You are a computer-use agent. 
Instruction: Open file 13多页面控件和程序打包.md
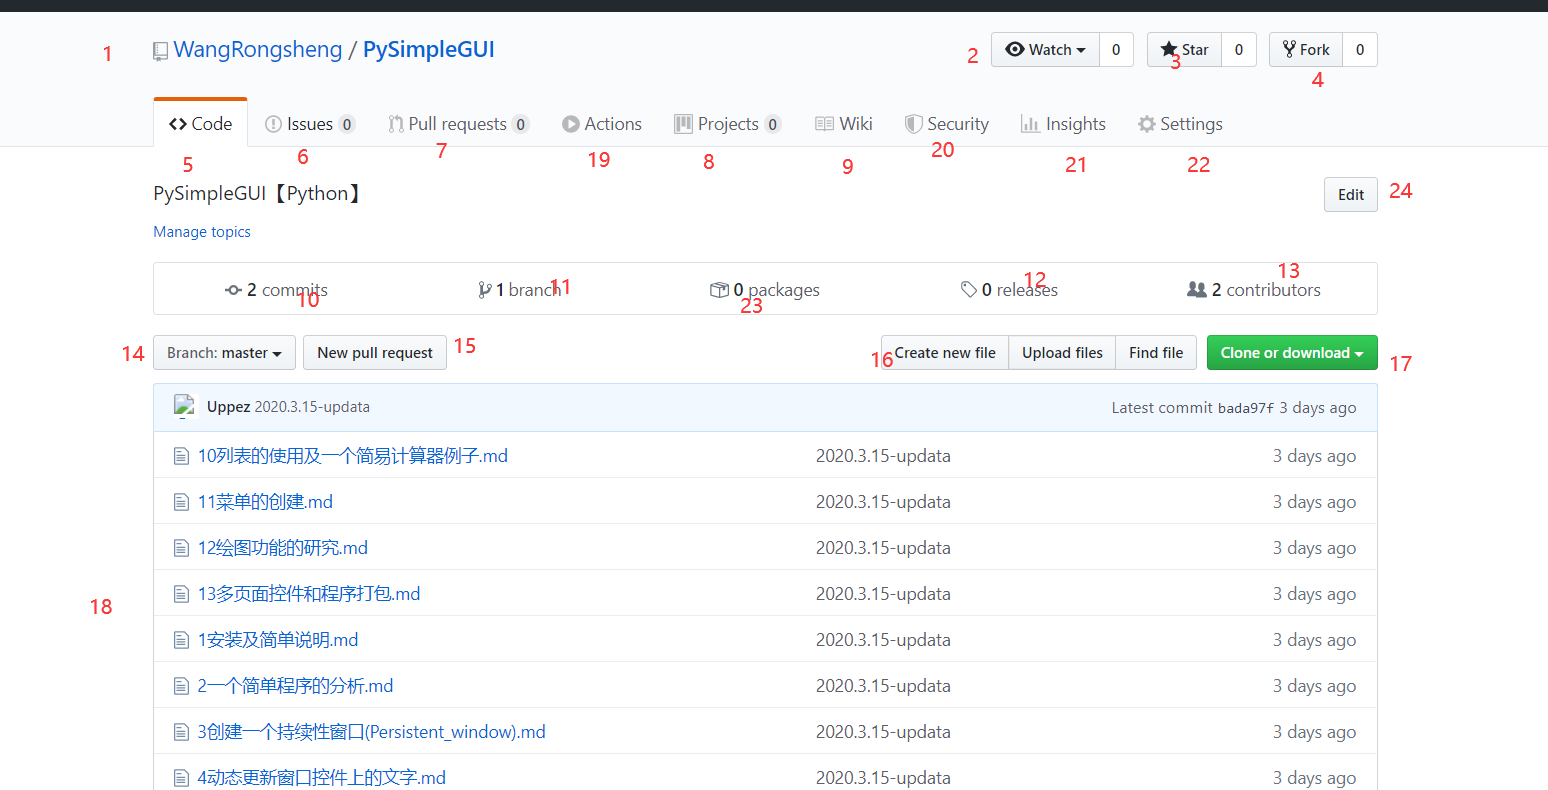pos(309,594)
